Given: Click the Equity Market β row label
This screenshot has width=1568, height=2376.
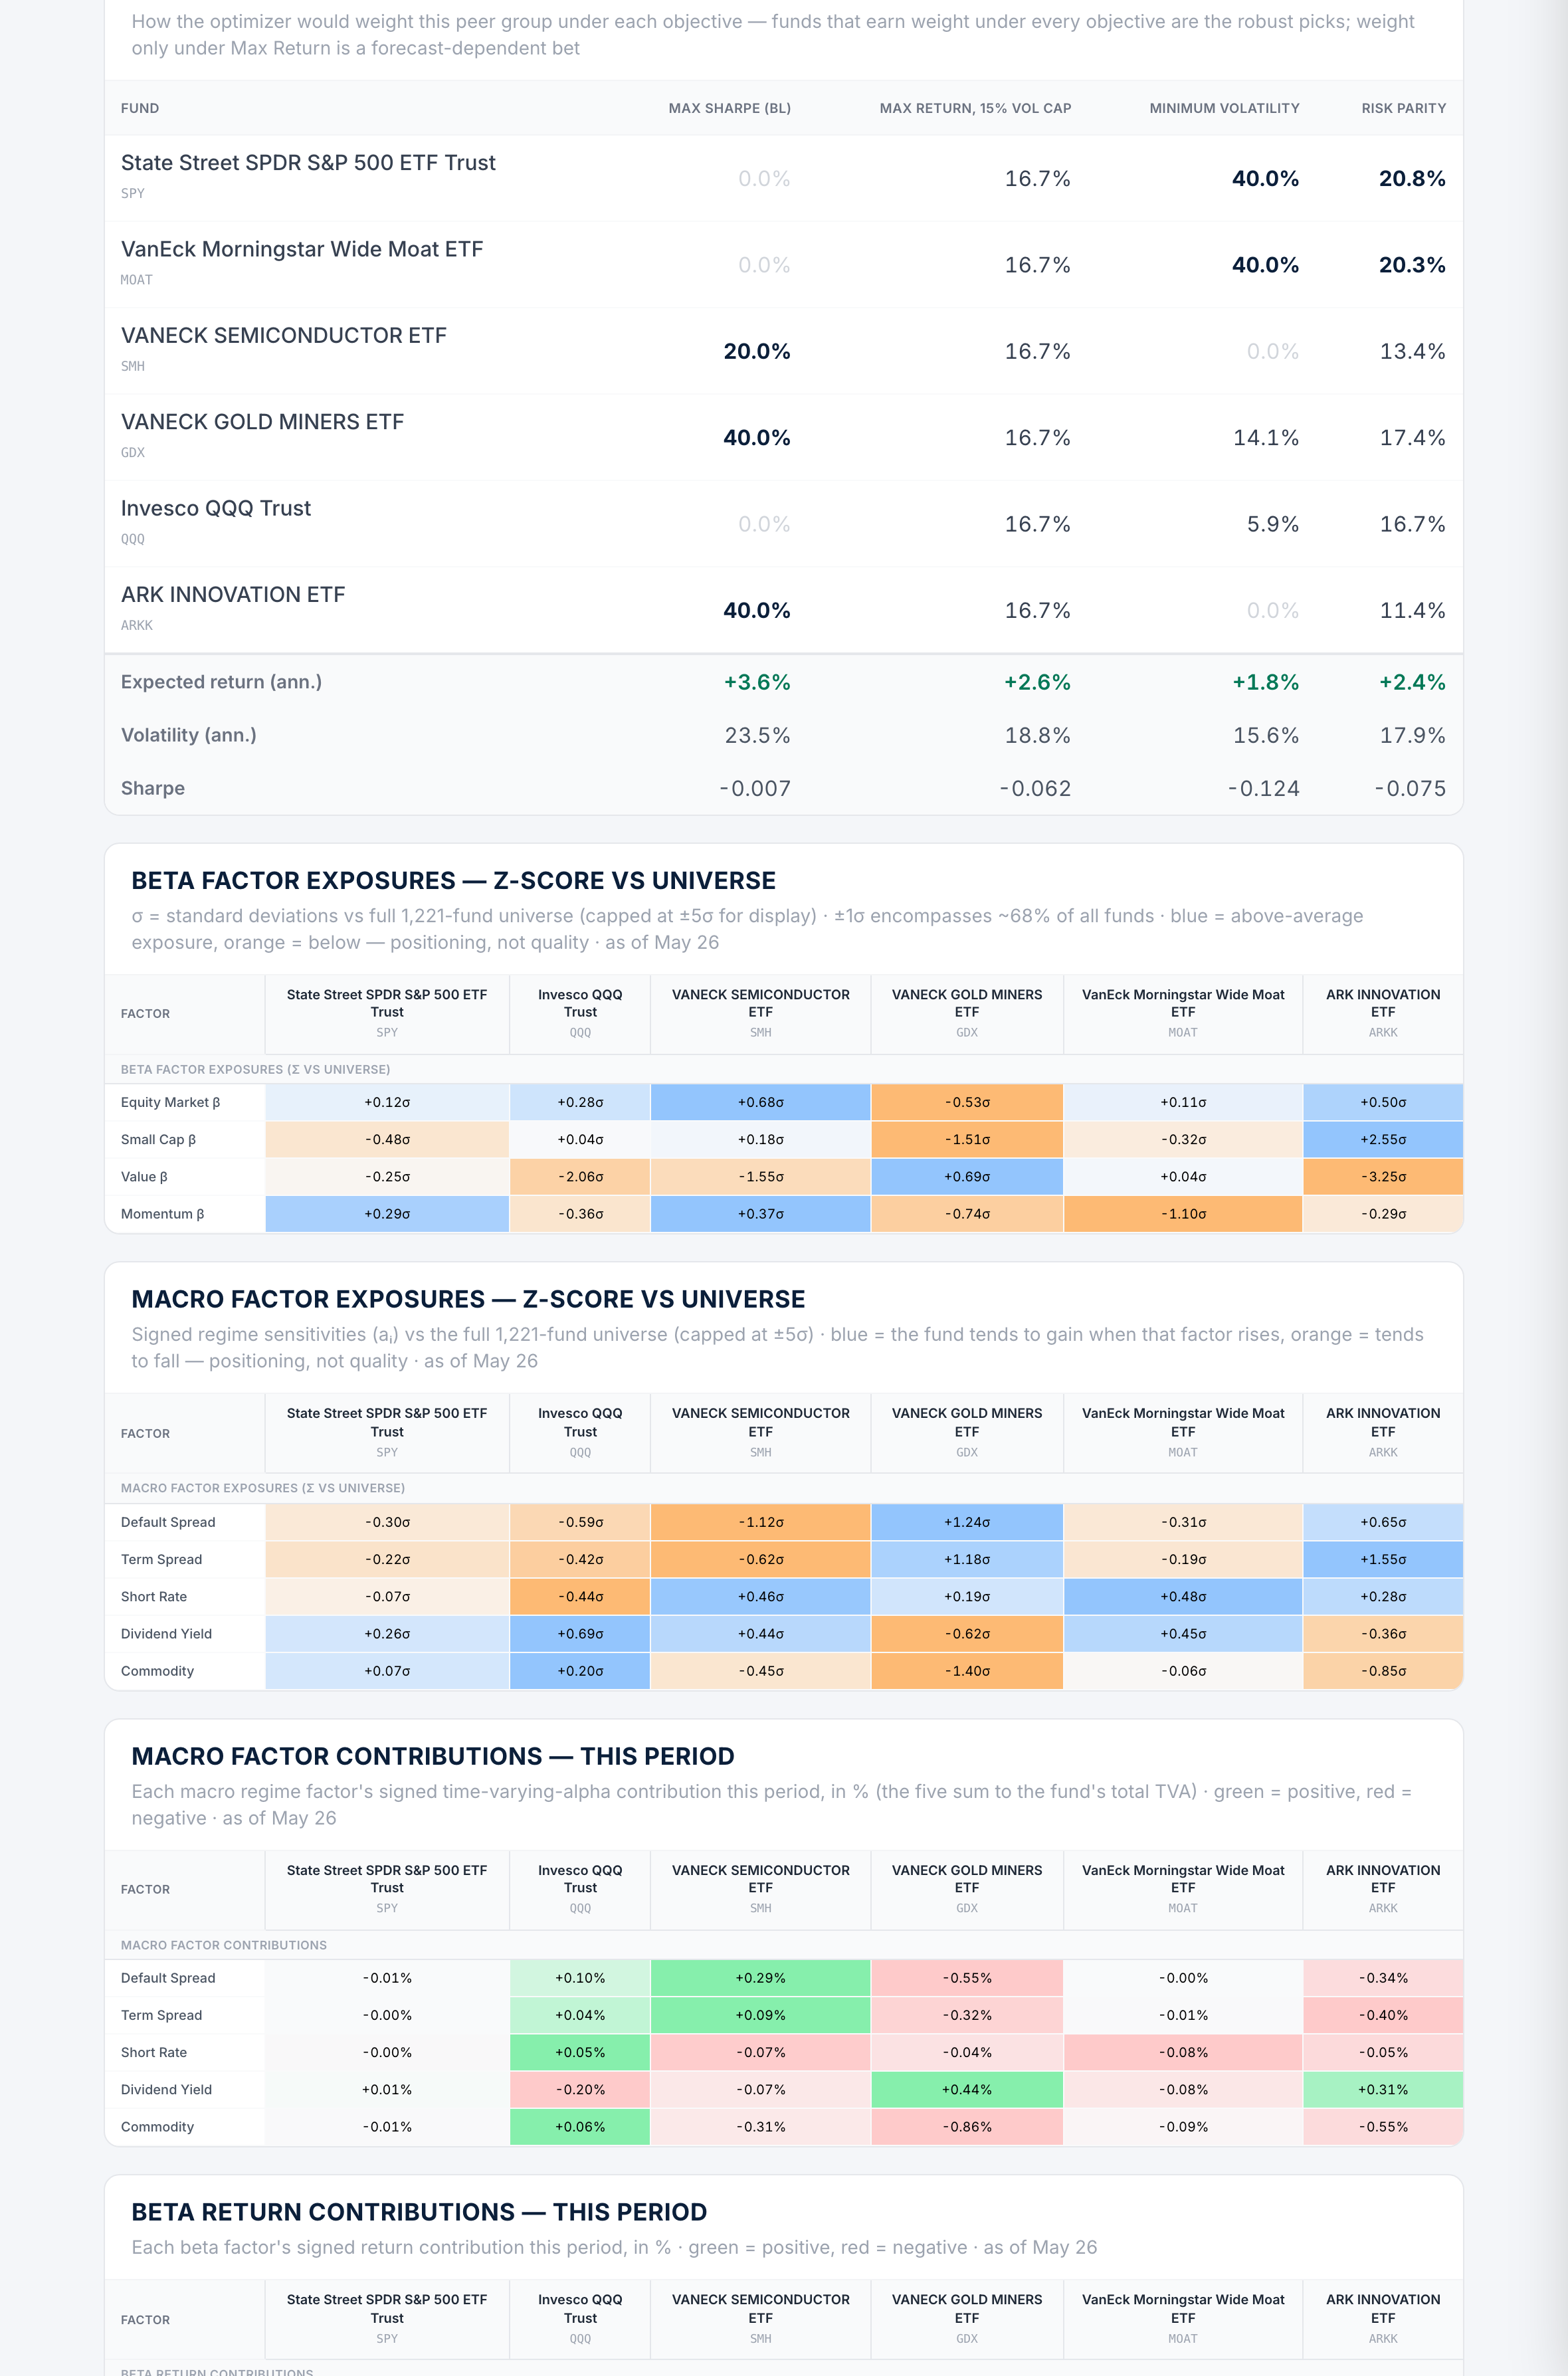Looking at the screenshot, I should pyautogui.click(x=170, y=1102).
